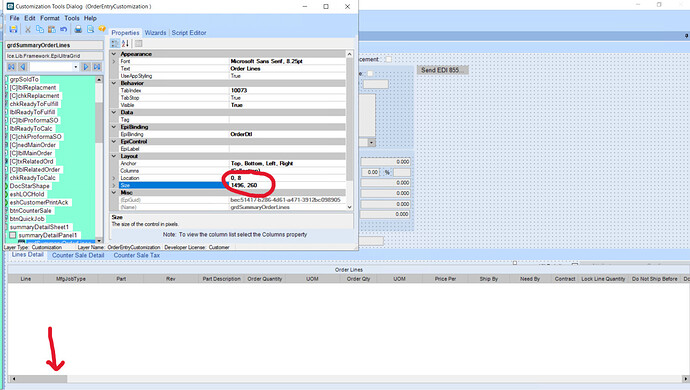Open the Edit menu
This screenshot has width=690, height=390.
(x=30, y=18)
